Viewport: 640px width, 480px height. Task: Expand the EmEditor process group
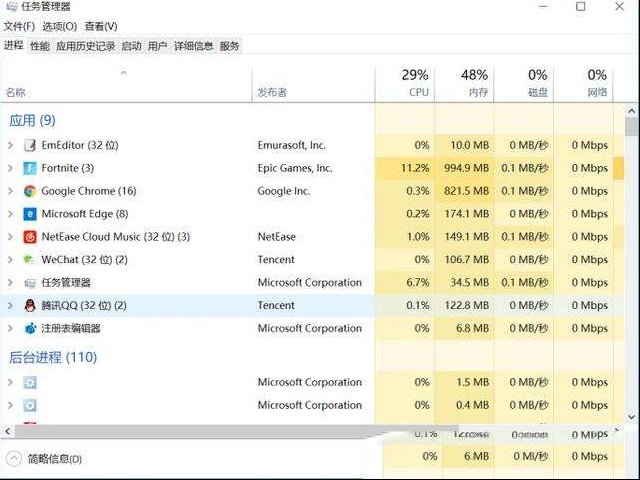[10, 145]
